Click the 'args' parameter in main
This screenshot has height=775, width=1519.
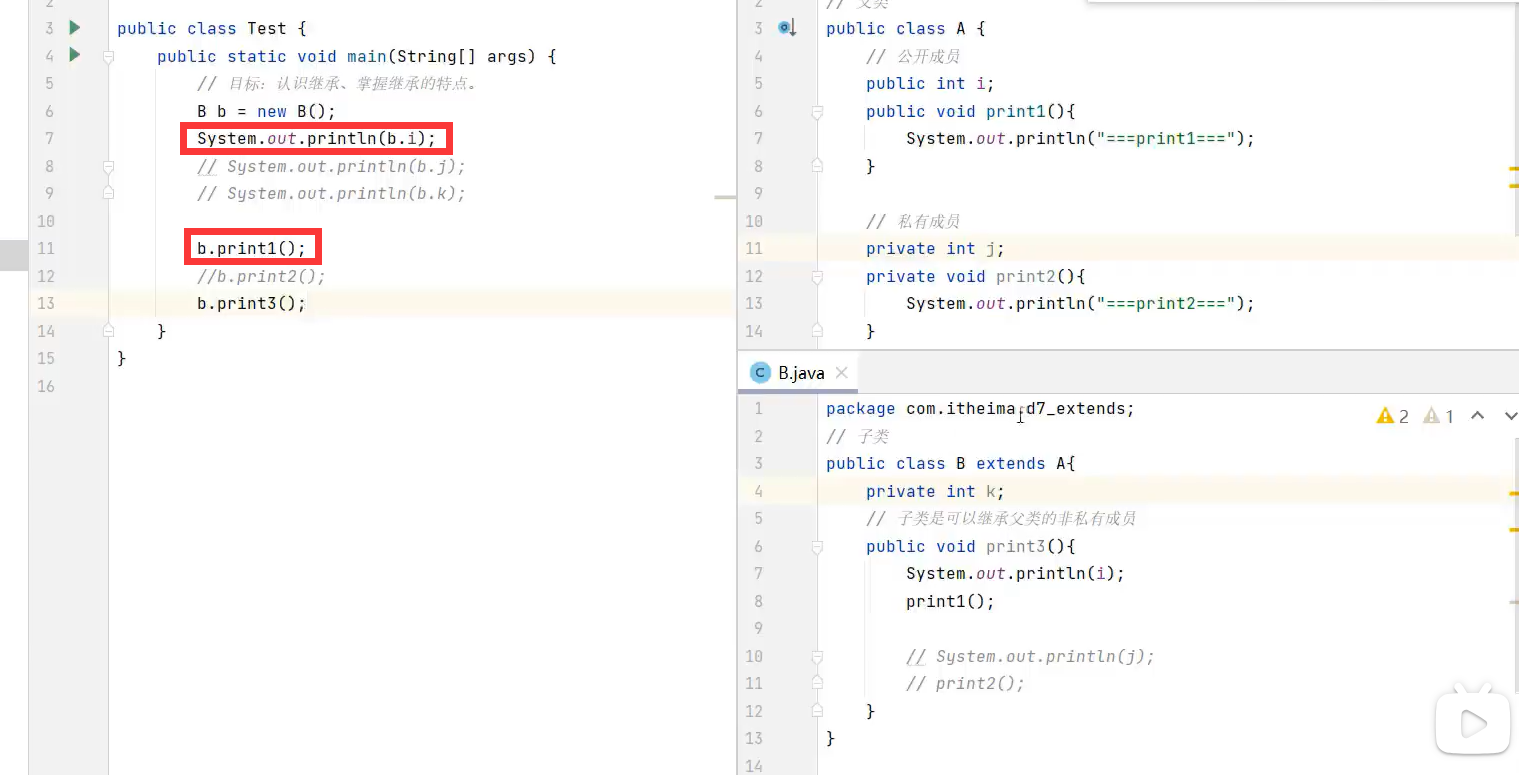(x=507, y=56)
